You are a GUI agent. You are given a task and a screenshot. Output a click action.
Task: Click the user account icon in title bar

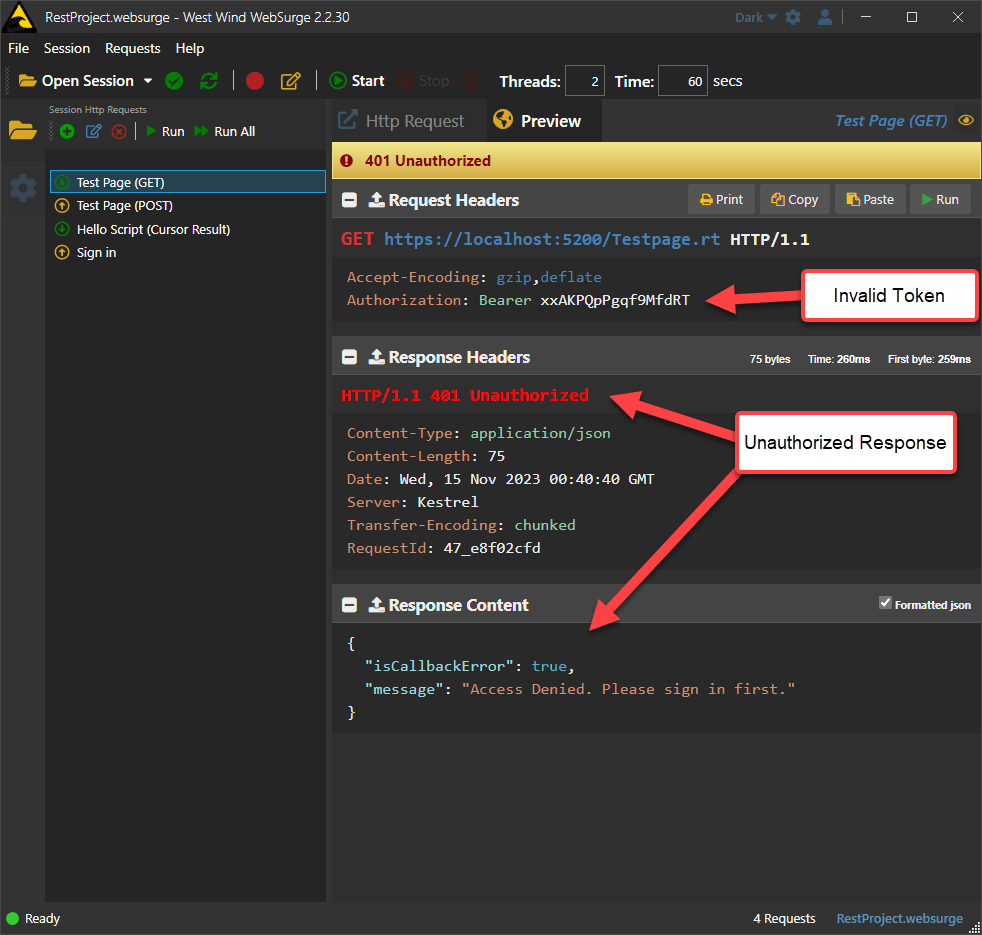[825, 17]
